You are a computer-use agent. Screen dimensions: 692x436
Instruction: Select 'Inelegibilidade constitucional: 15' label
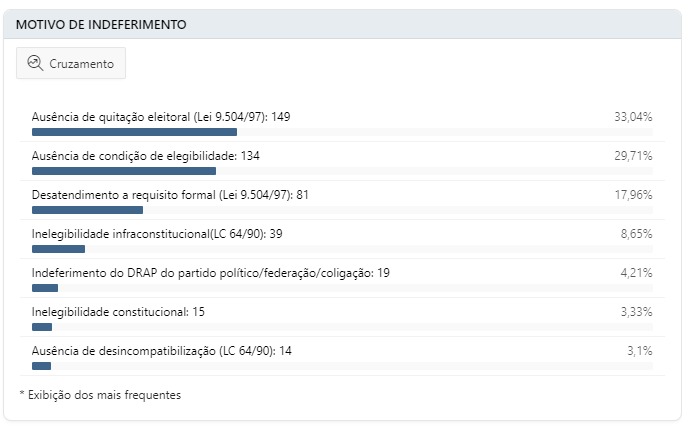click(118, 312)
